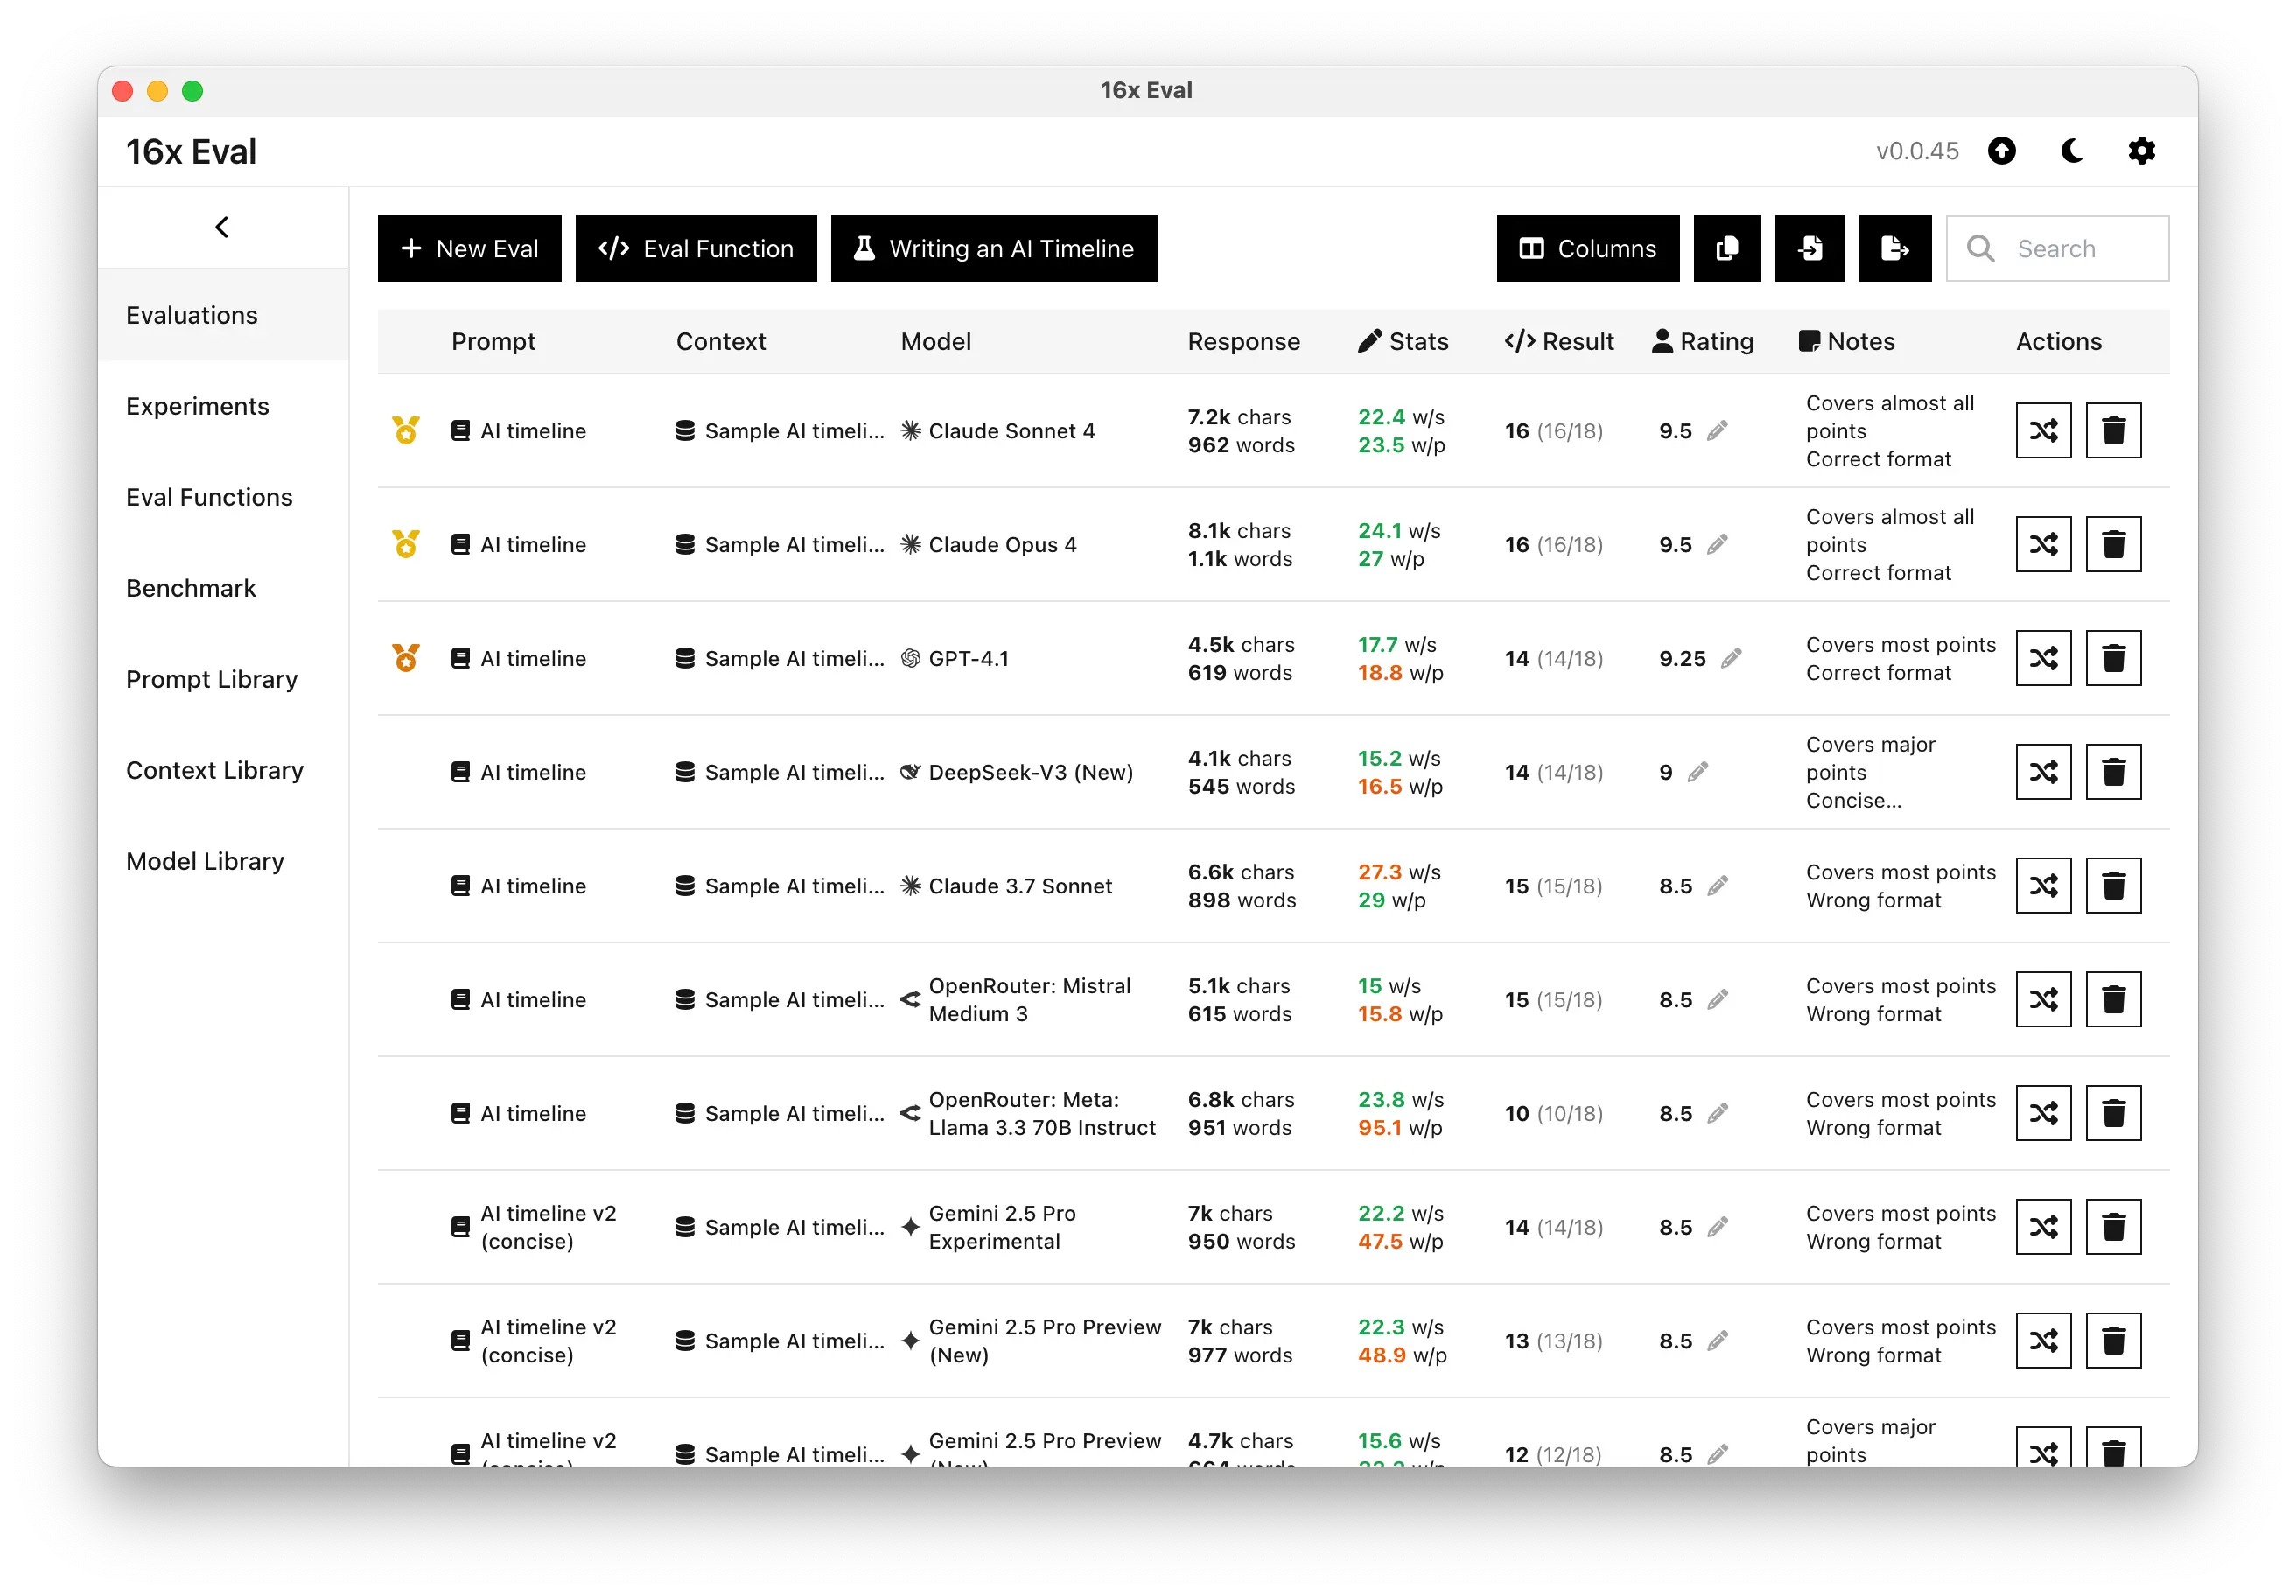Open the 6.6k chars response of Claude 3.7 Sonnet
2296x1596 pixels.
[1242, 886]
